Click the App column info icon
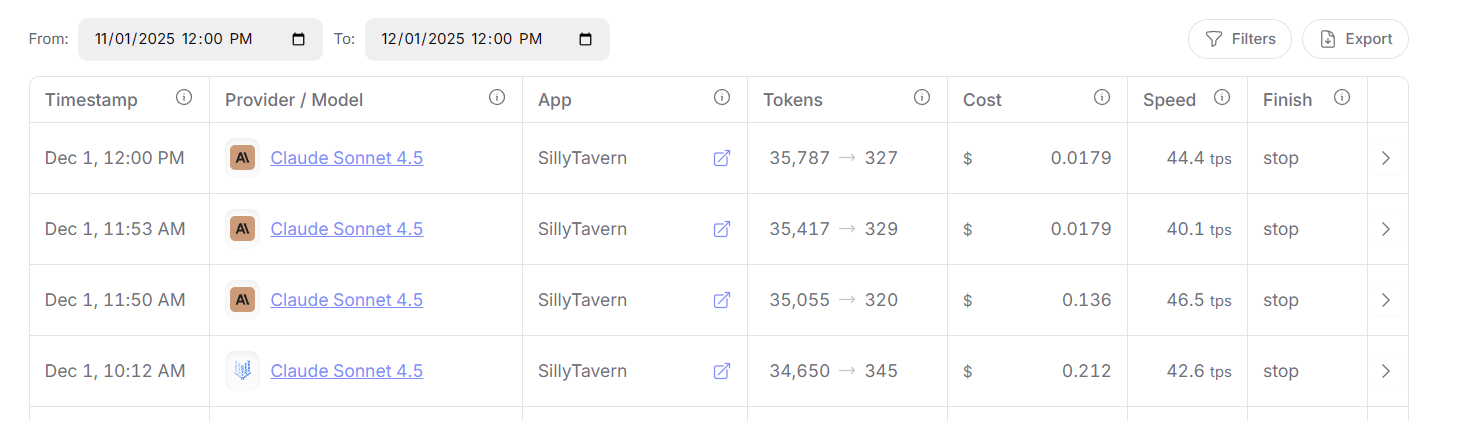The image size is (1462, 421). click(x=722, y=98)
